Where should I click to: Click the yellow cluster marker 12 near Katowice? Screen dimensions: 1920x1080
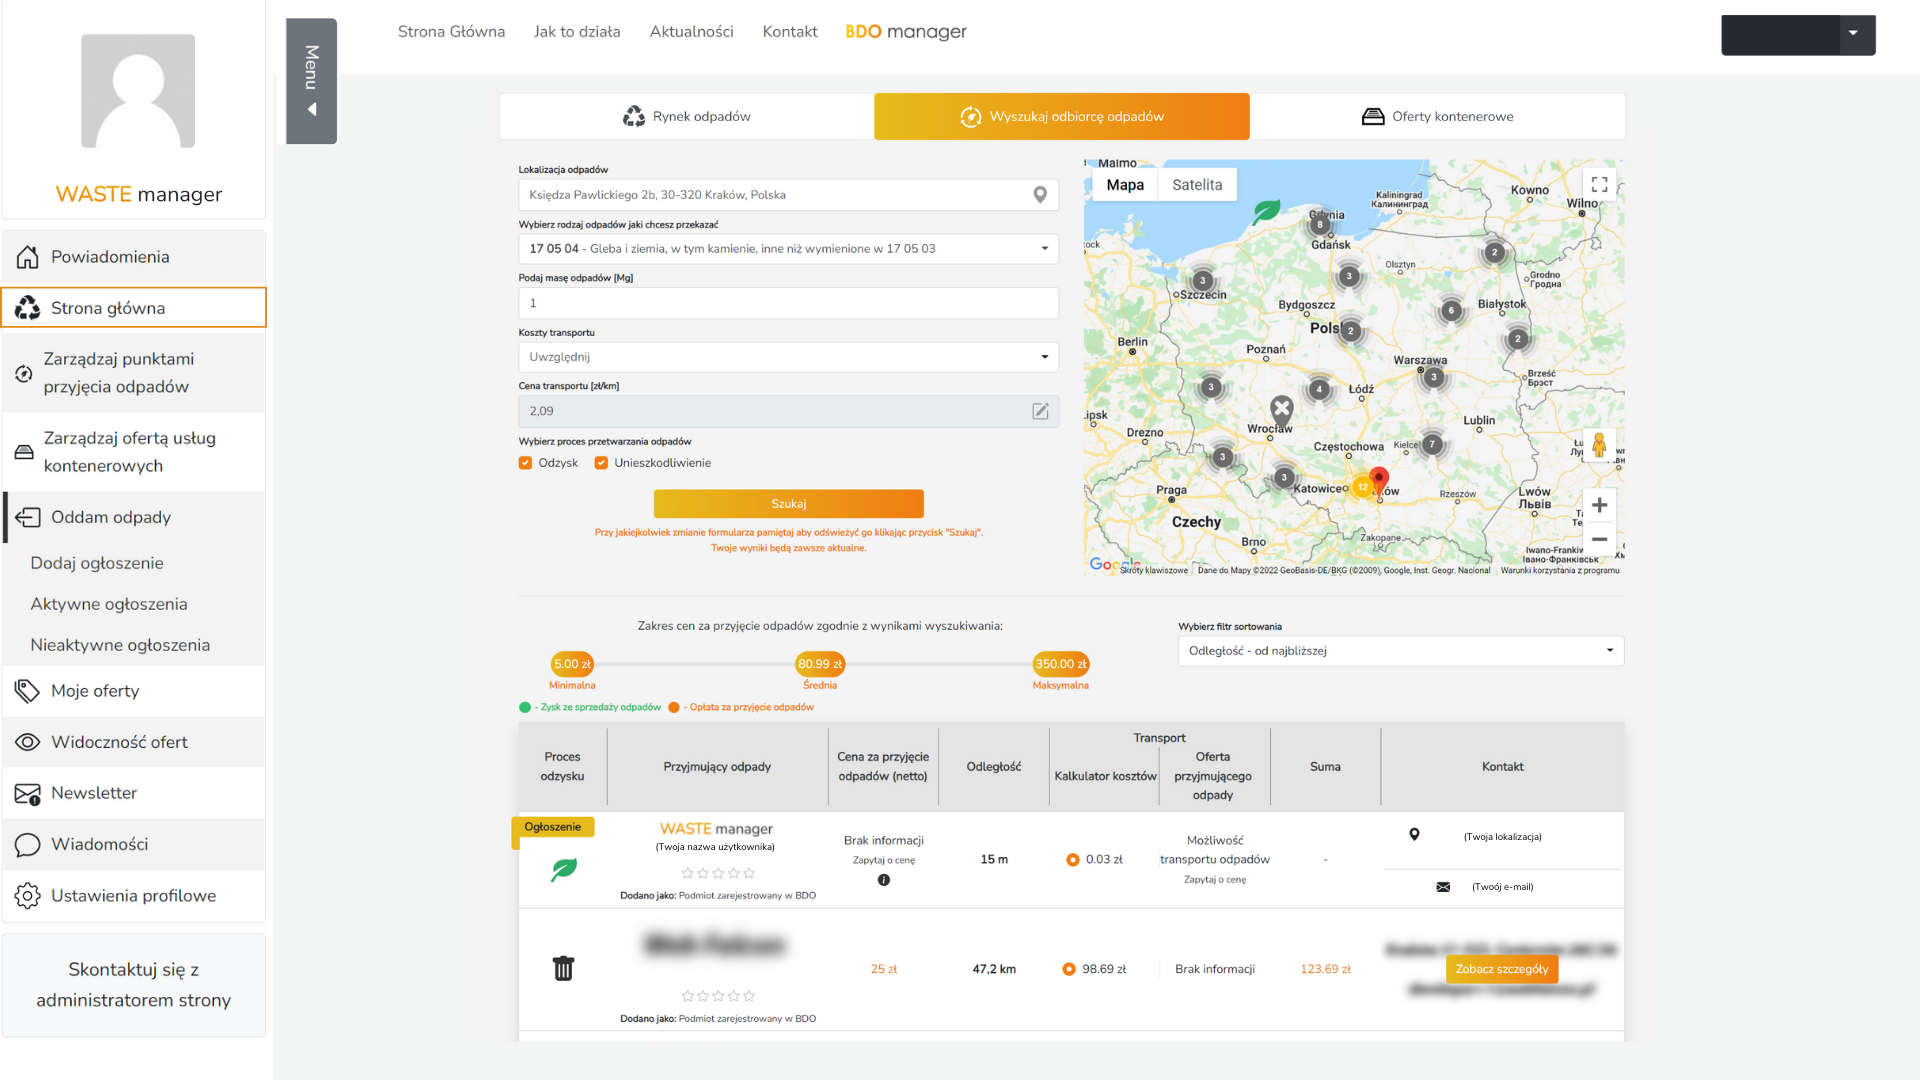(1362, 487)
